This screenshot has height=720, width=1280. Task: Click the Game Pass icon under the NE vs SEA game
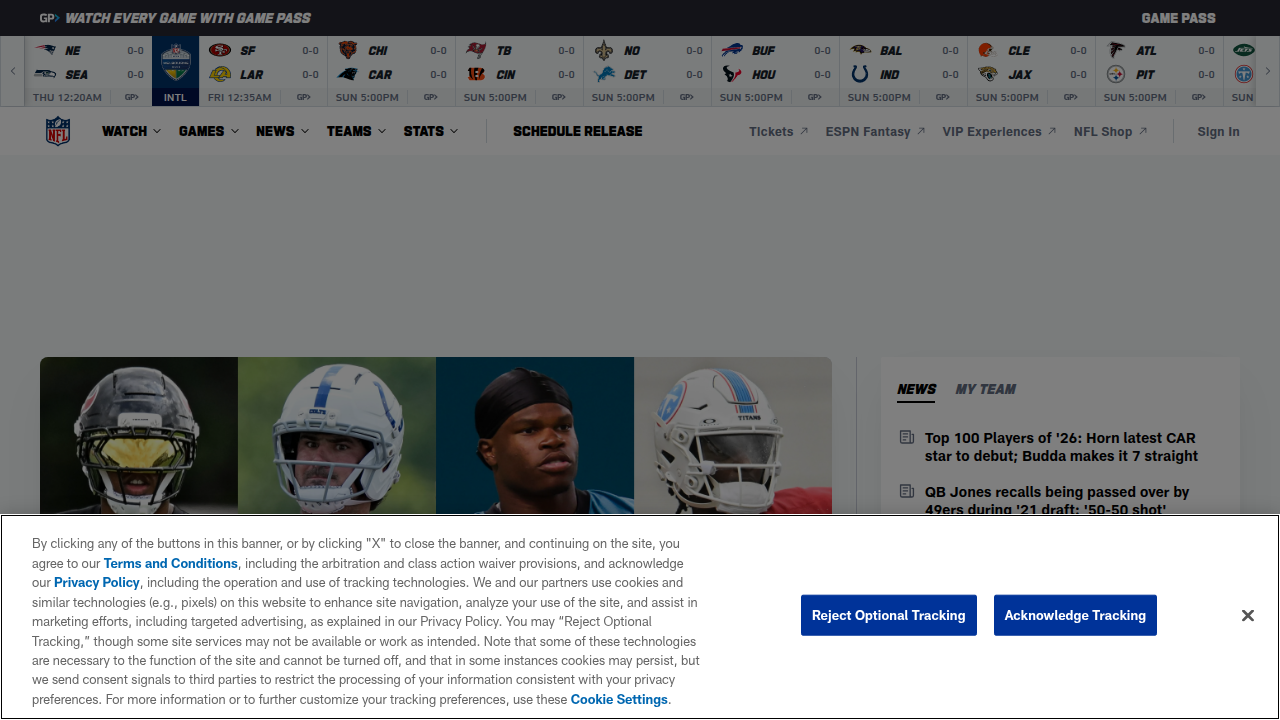pyautogui.click(x=131, y=97)
